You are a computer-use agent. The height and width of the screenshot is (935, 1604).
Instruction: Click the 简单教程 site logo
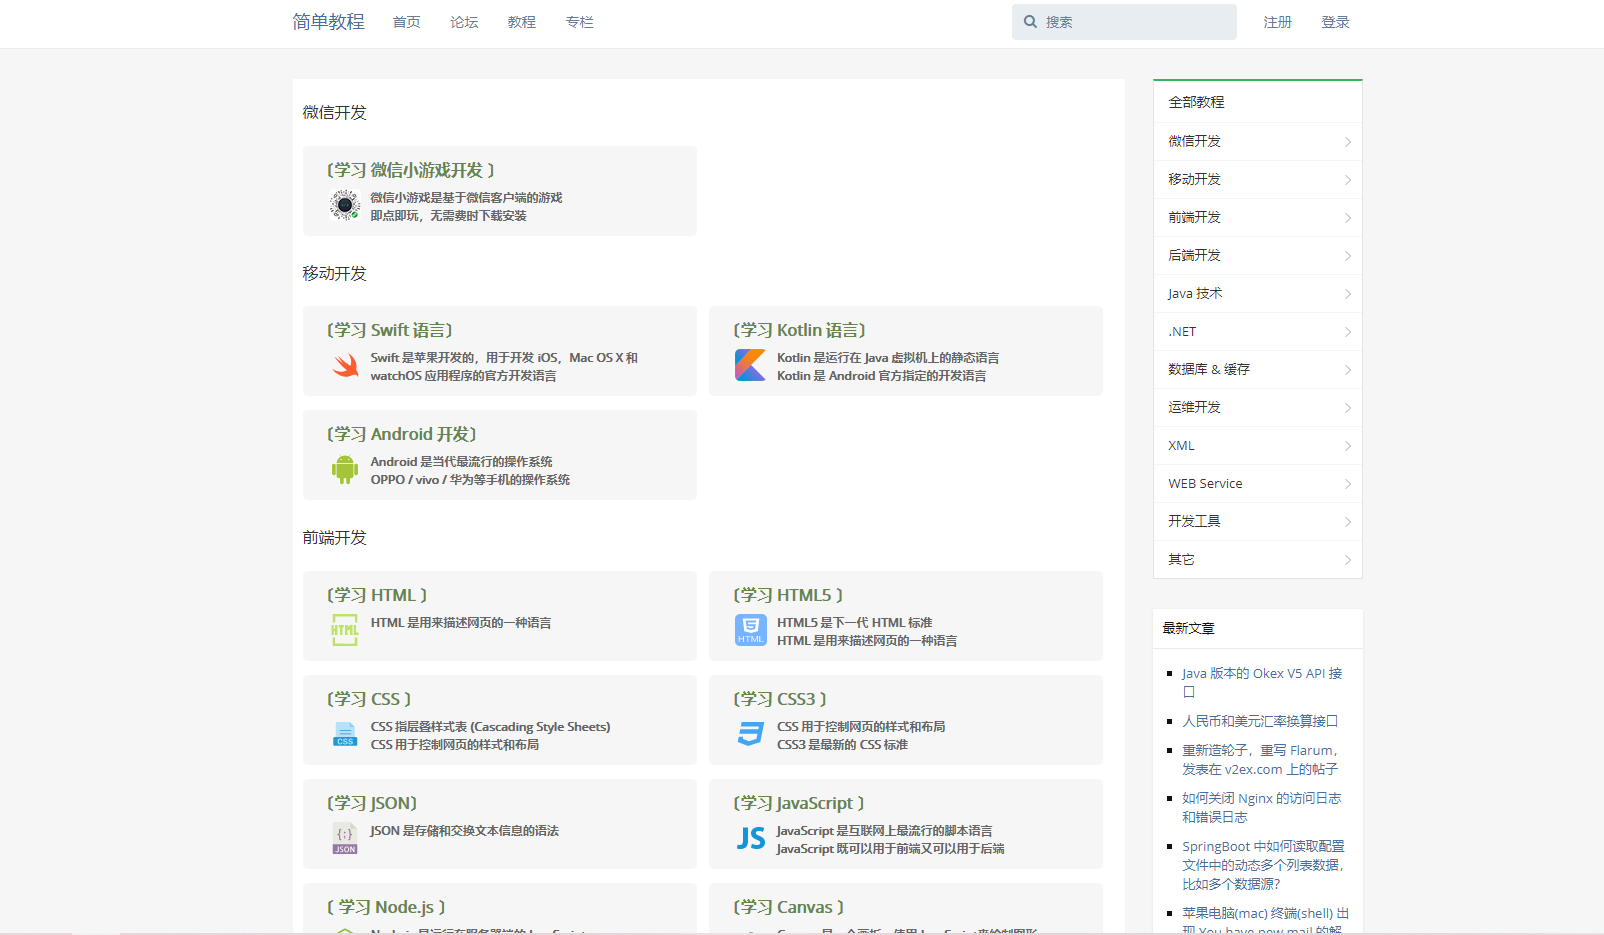coord(329,22)
